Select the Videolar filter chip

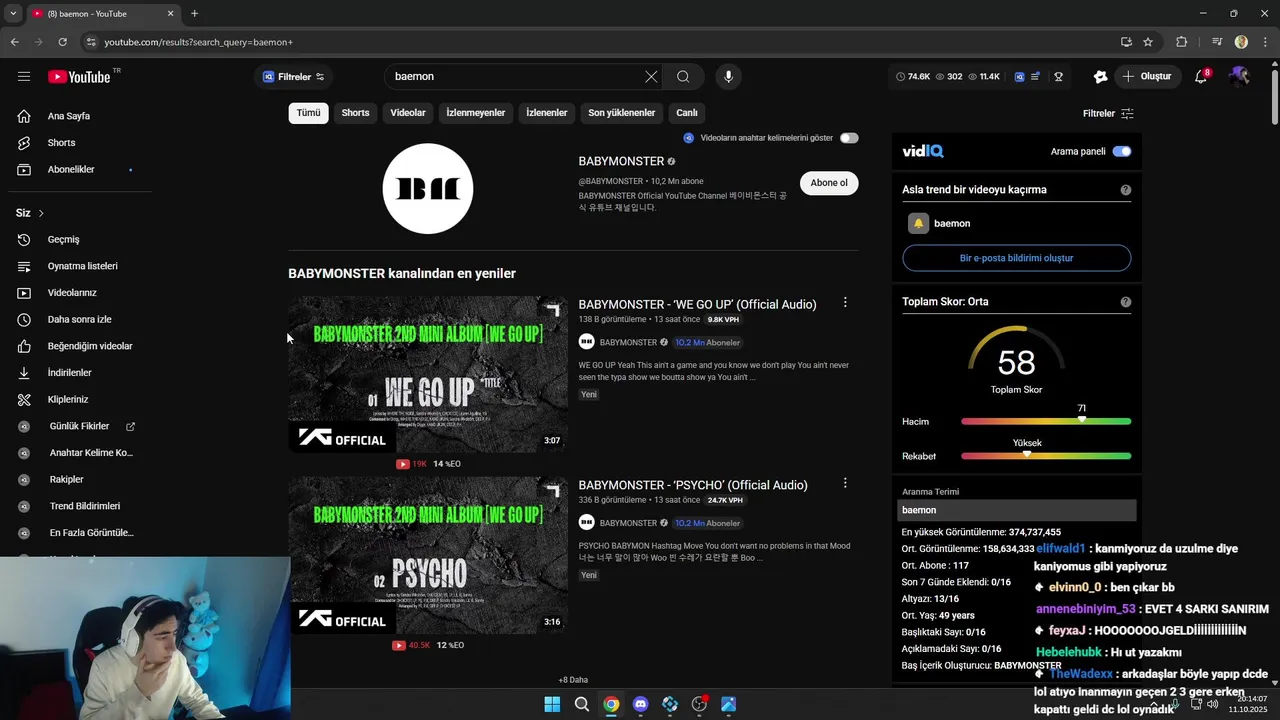click(408, 113)
